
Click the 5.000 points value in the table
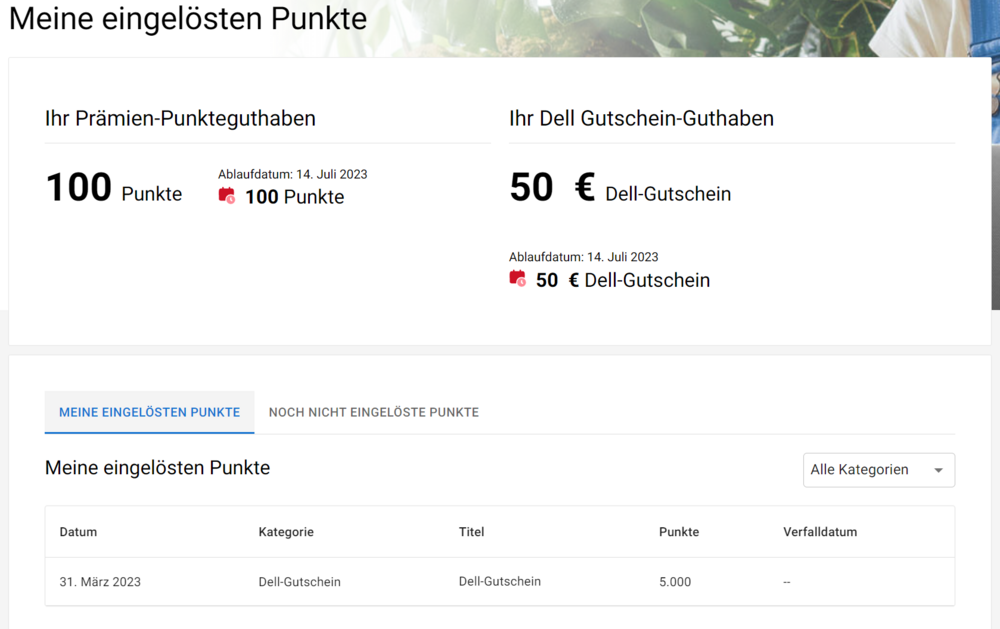[675, 582]
